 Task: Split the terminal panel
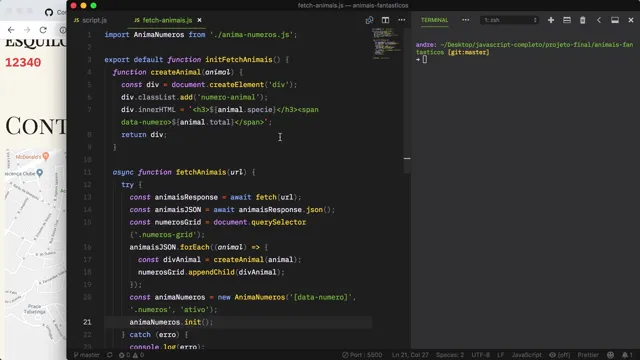567,20
